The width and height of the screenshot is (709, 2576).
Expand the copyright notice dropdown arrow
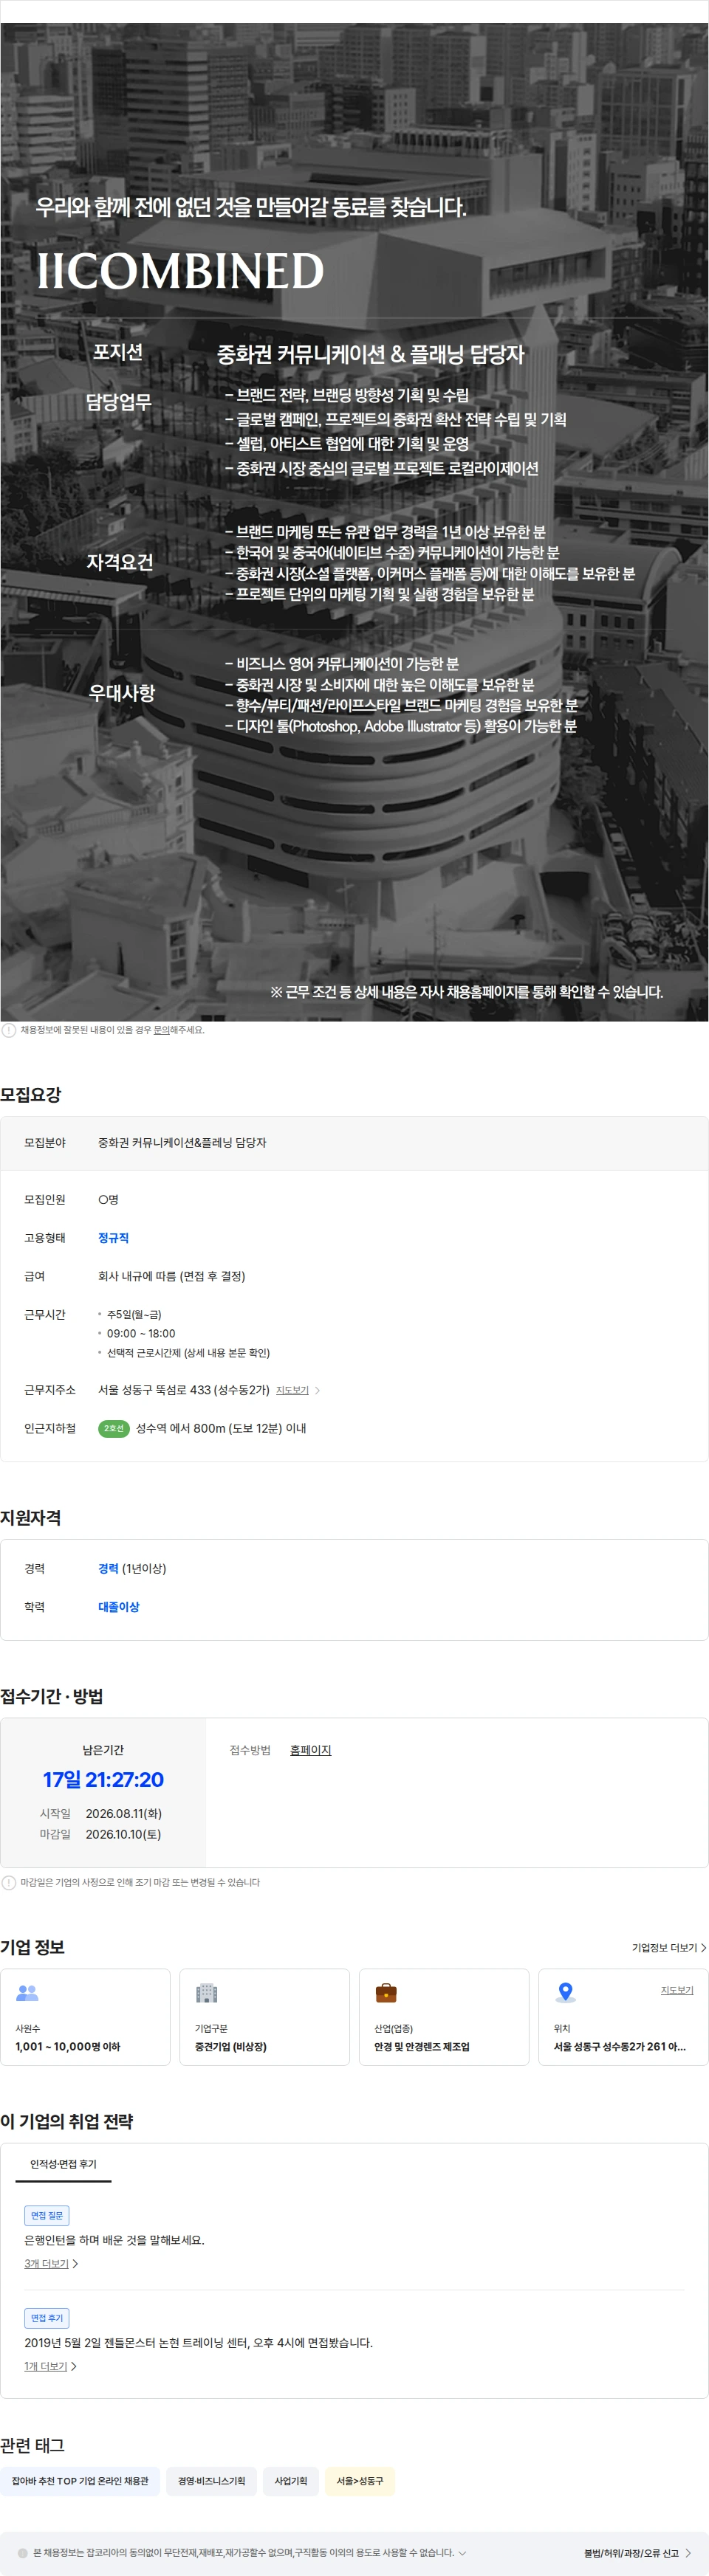click(x=462, y=2553)
